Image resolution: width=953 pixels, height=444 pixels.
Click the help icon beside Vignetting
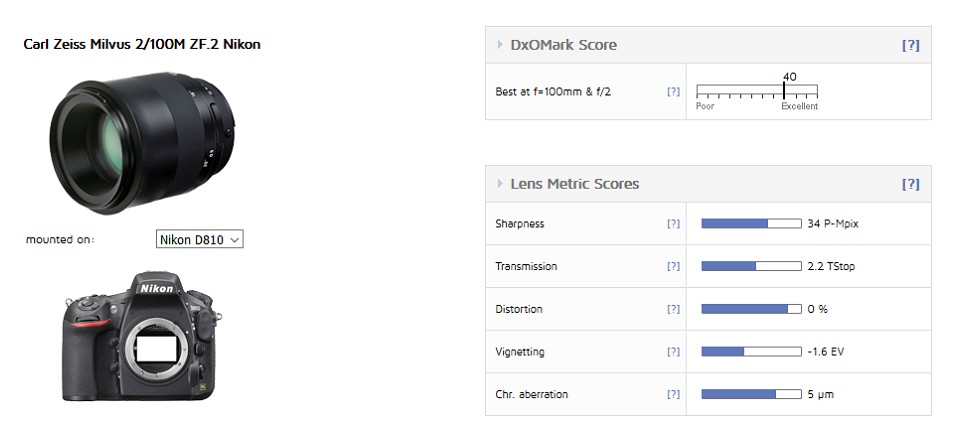[x=673, y=352]
